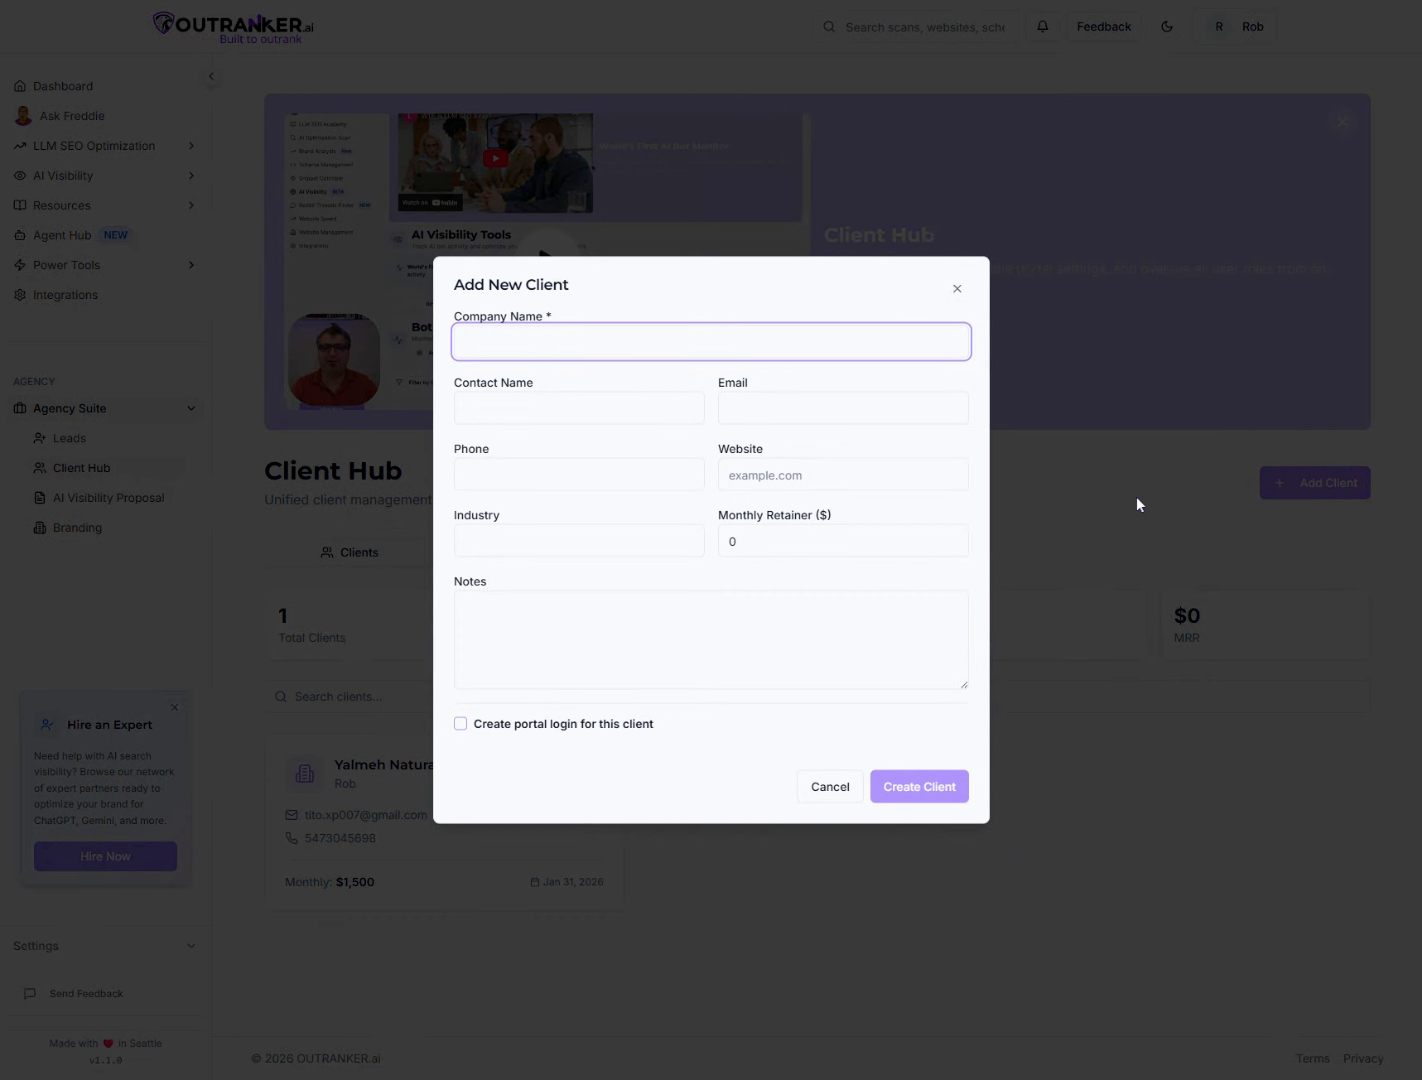Collapse the Agency Suite section
This screenshot has width=1422, height=1080.
(x=191, y=408)
